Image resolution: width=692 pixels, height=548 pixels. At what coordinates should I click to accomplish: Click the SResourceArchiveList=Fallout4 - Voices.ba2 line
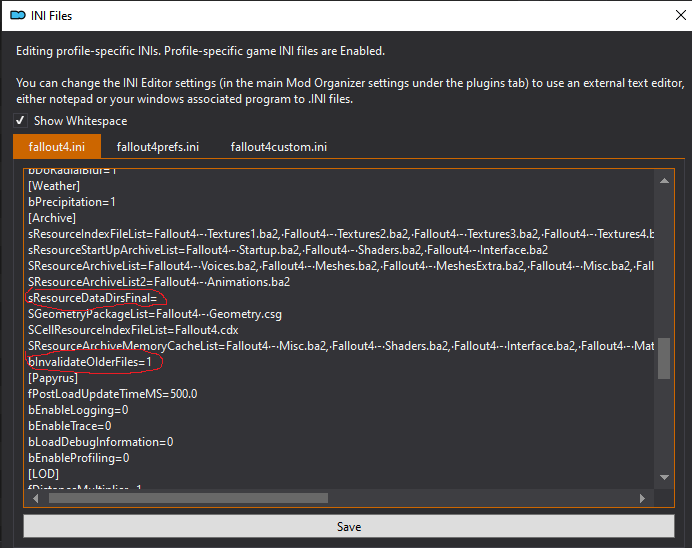[x=341, y=266]
